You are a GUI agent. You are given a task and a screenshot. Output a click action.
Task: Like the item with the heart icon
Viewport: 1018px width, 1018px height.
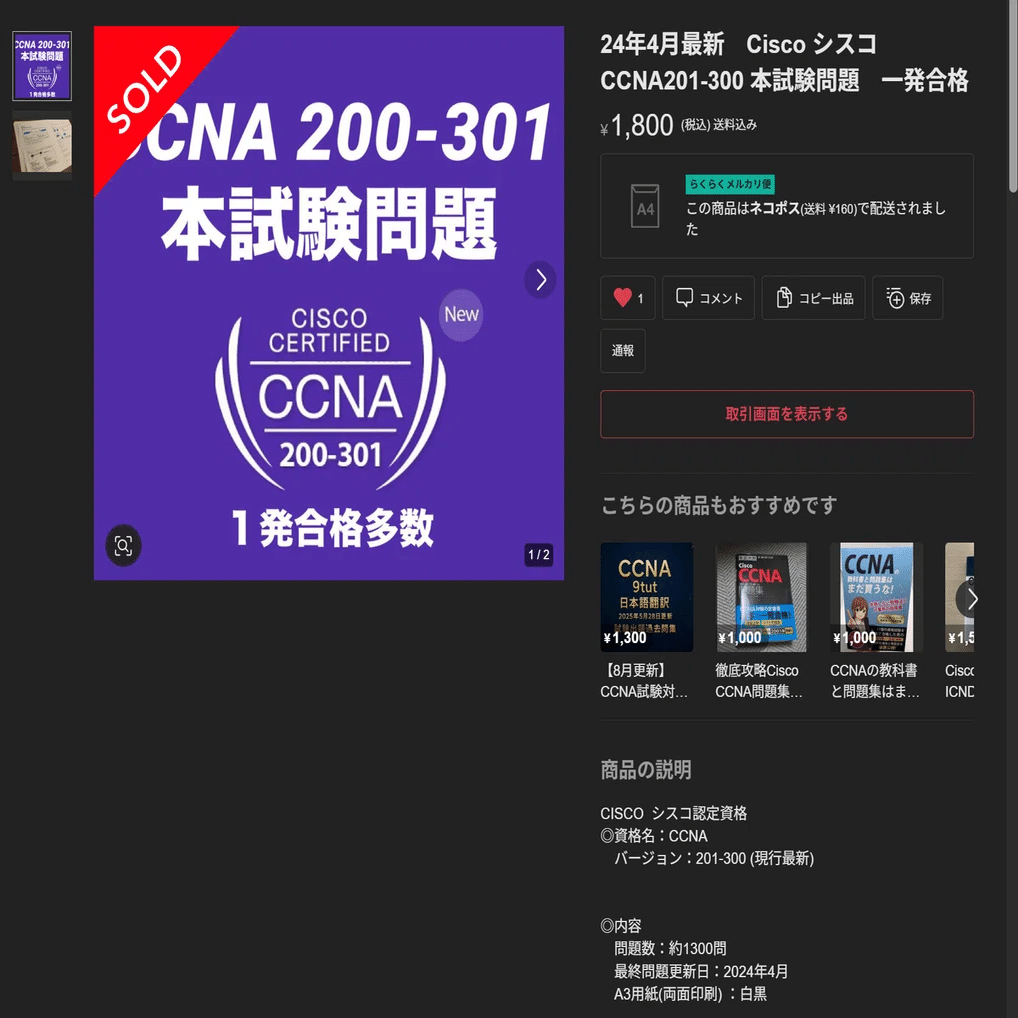click(627, 298)
